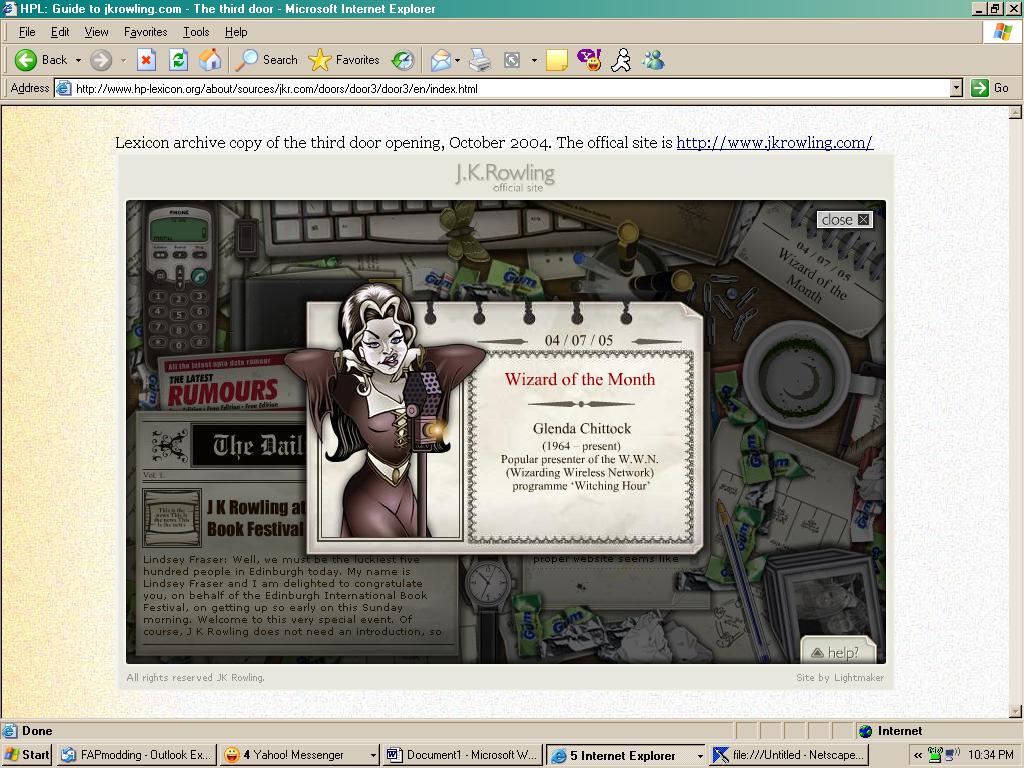Click the greyed Forward arrow button
Image resolution: width=1024 pixels, height=768 pixels.
(x=101, y=60)
